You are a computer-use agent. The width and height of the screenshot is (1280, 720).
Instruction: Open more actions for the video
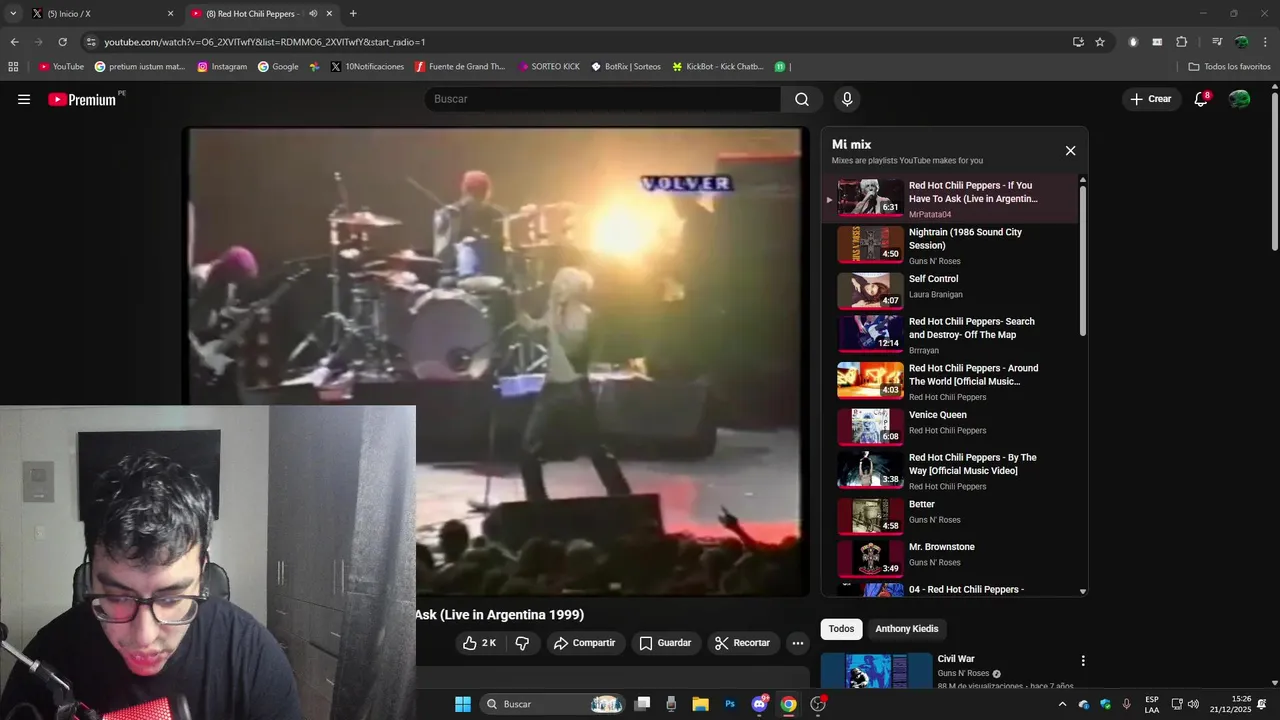click(x=797, y=643)
